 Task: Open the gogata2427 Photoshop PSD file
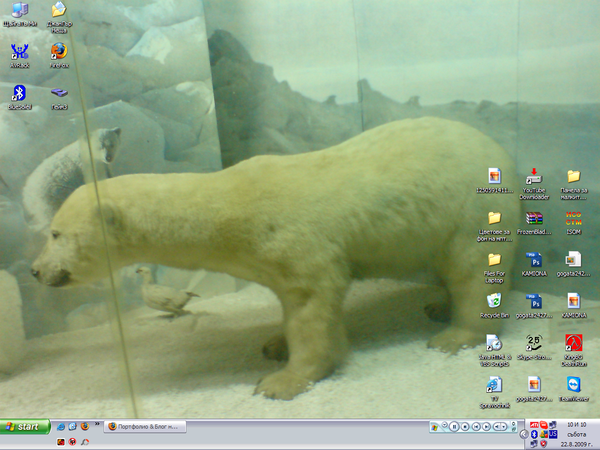(x=534, y=306)
